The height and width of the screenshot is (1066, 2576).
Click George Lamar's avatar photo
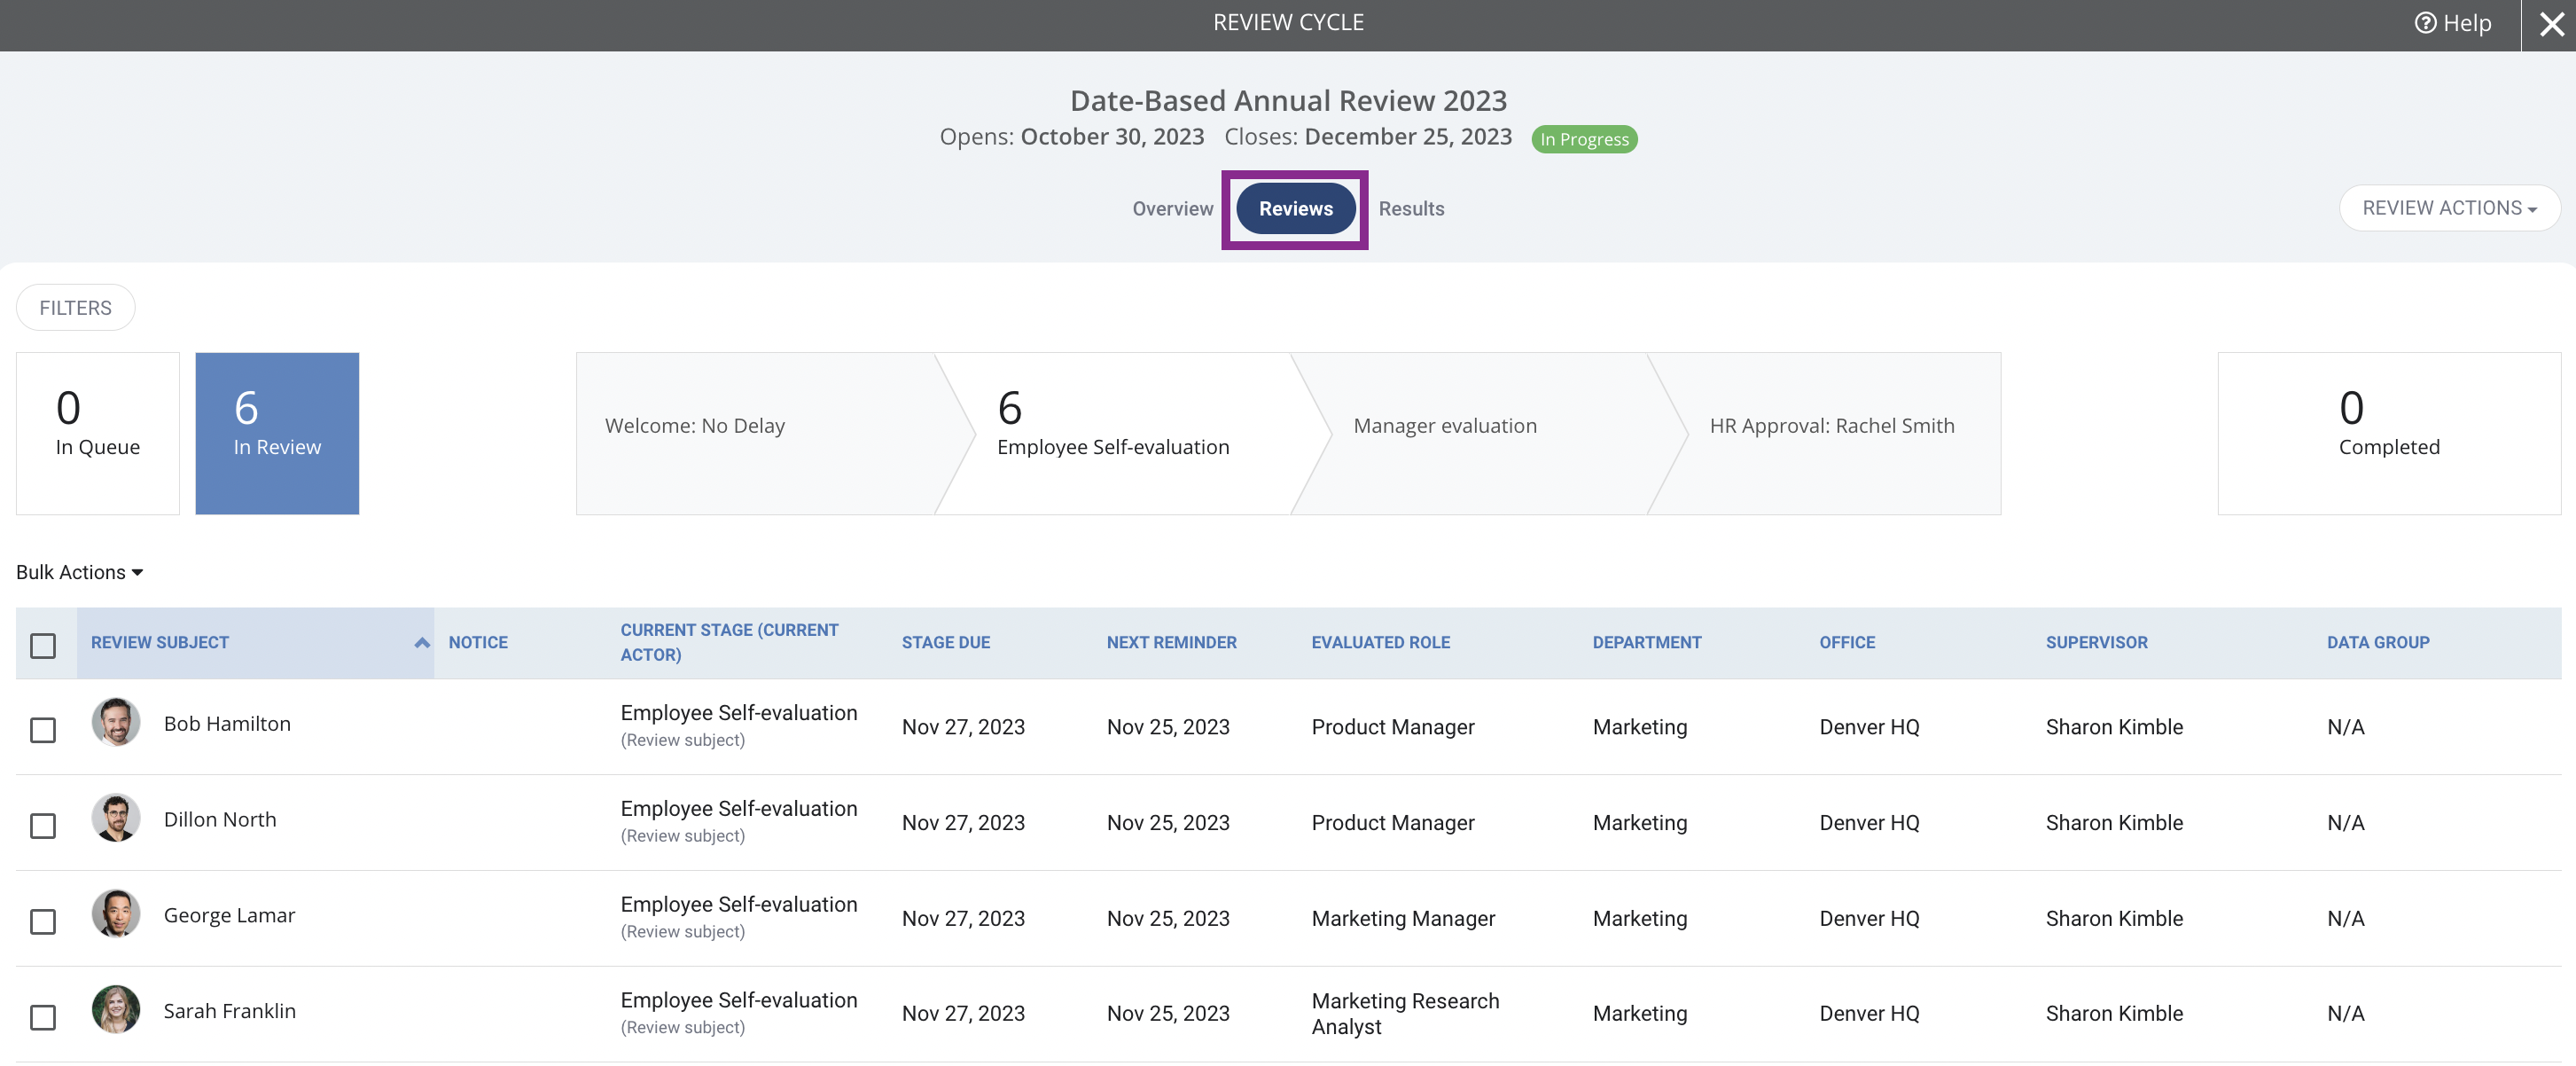pos(116,914)
